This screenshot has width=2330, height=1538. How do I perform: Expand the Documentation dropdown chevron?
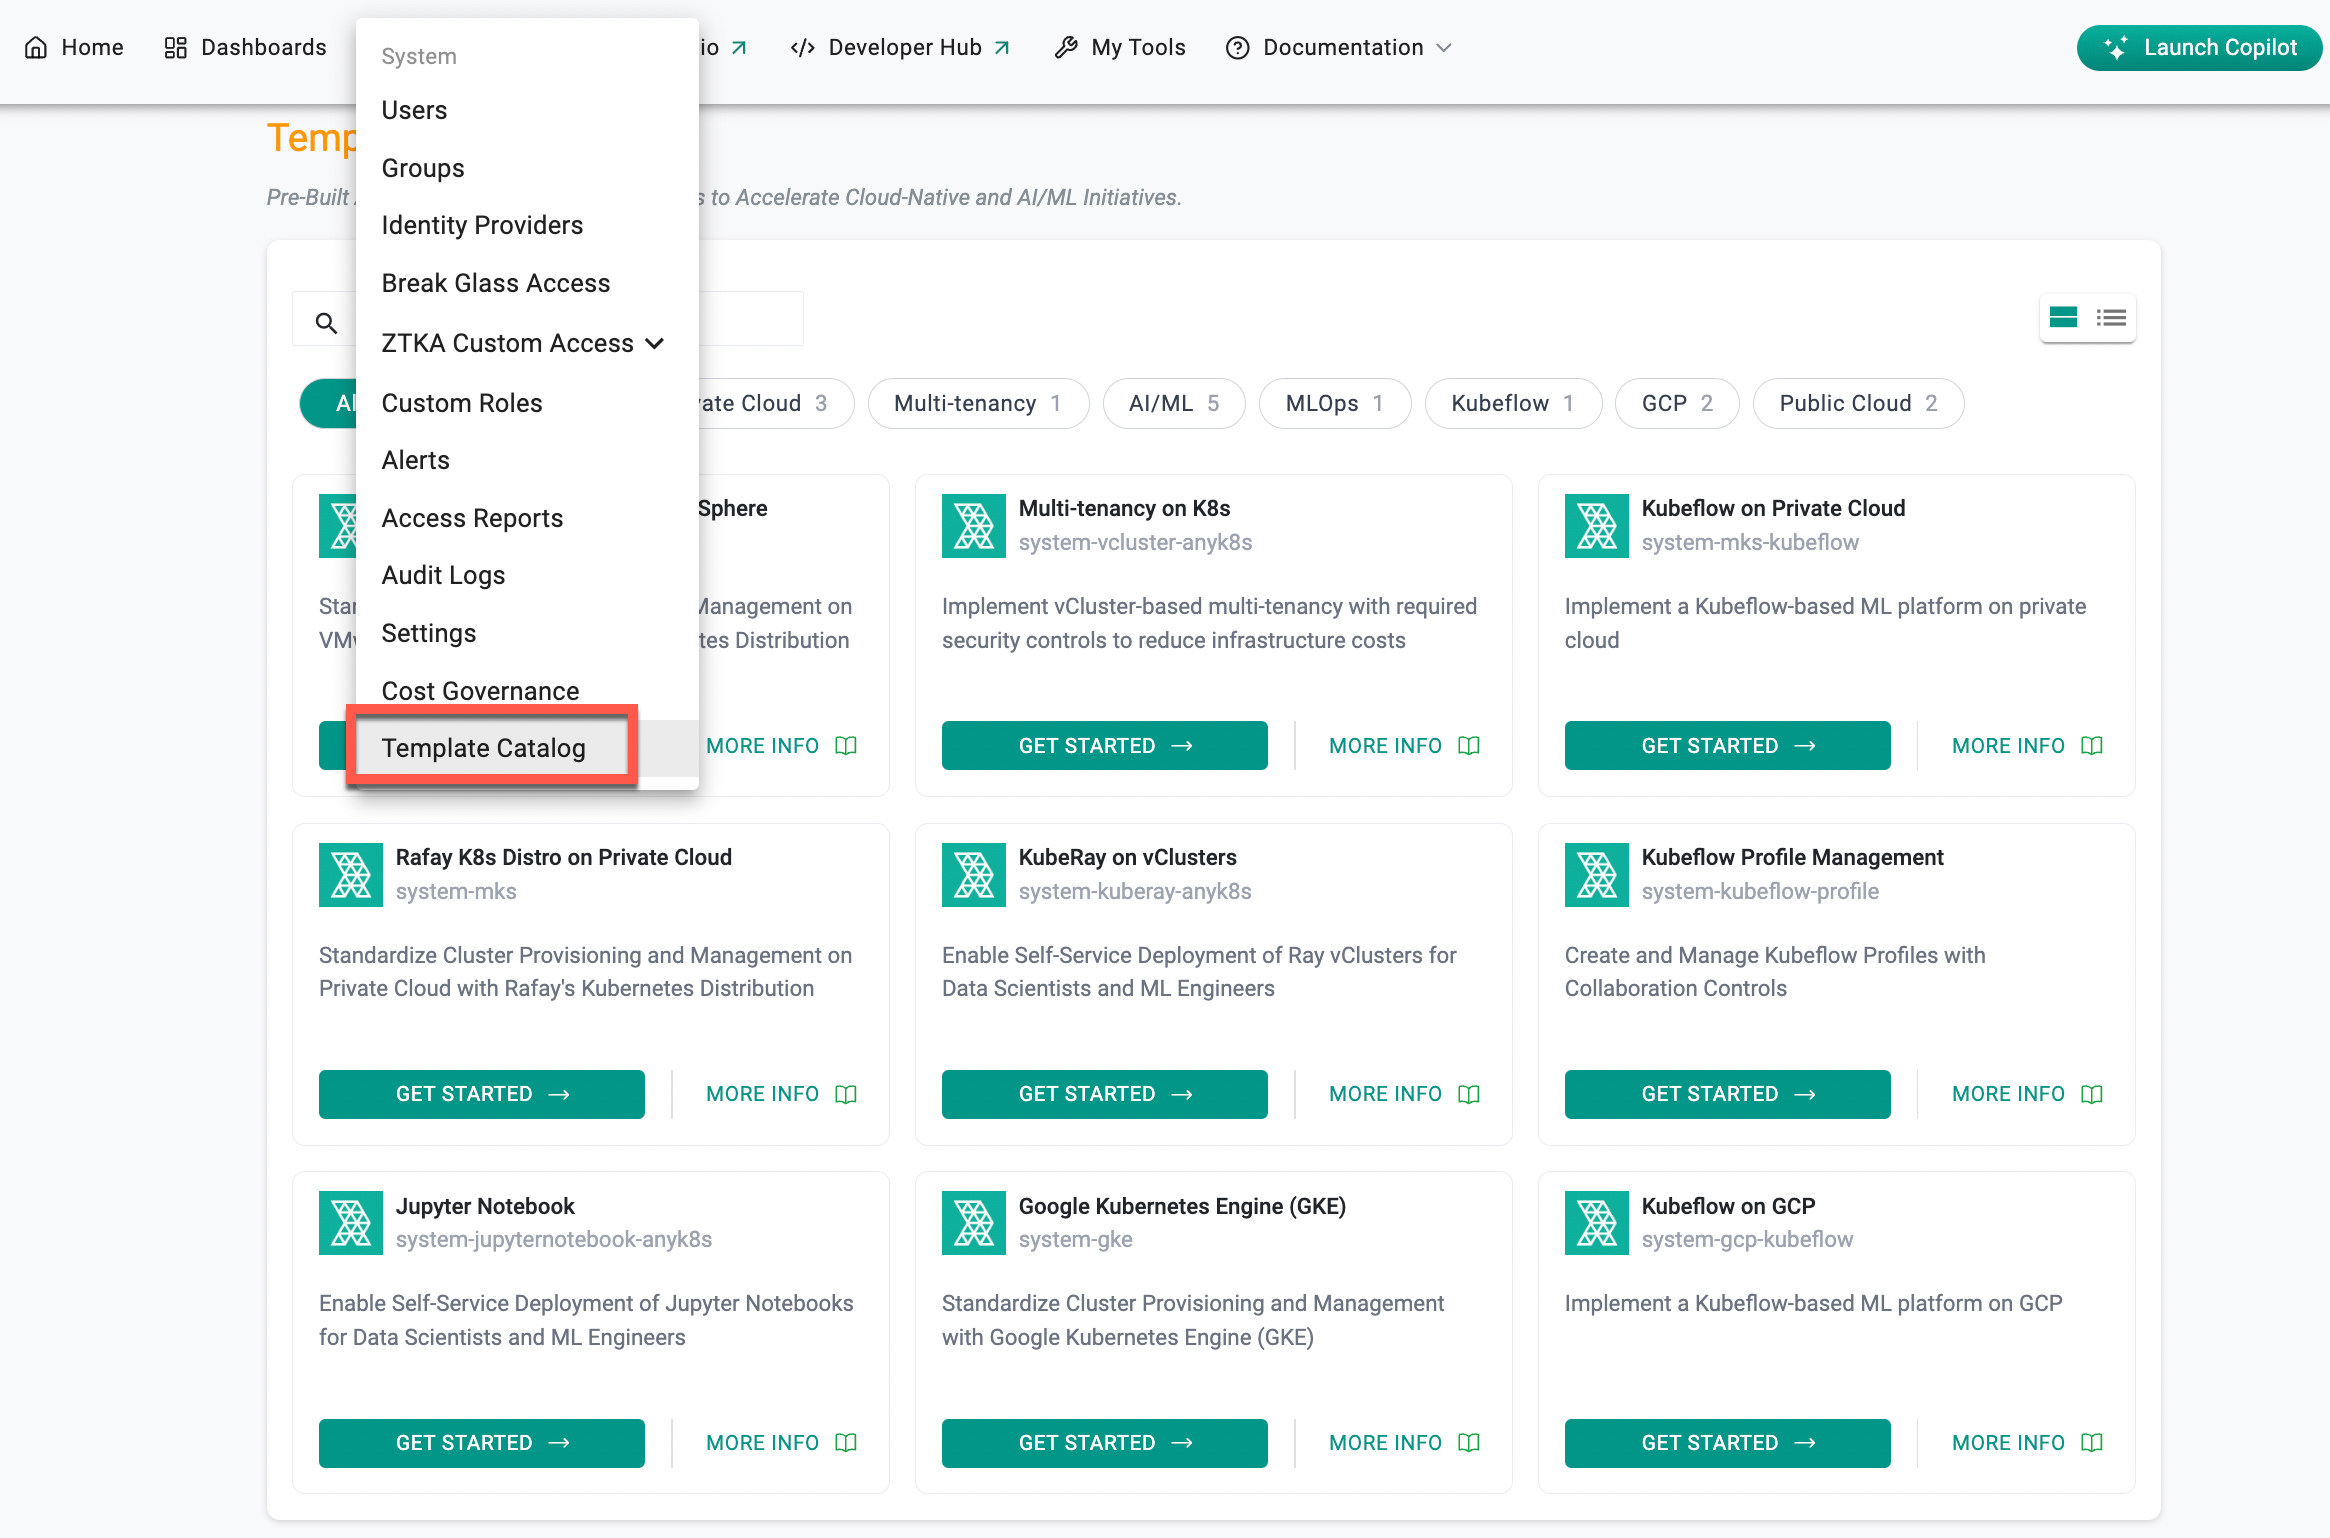point(1444,48)
